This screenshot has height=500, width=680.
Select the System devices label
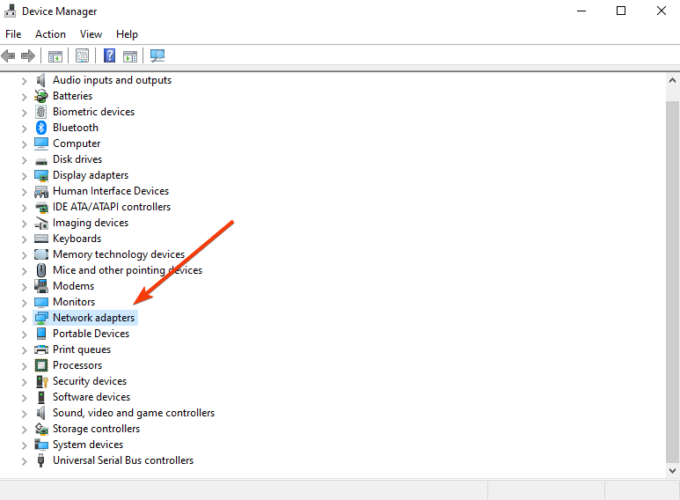(88, 444)
